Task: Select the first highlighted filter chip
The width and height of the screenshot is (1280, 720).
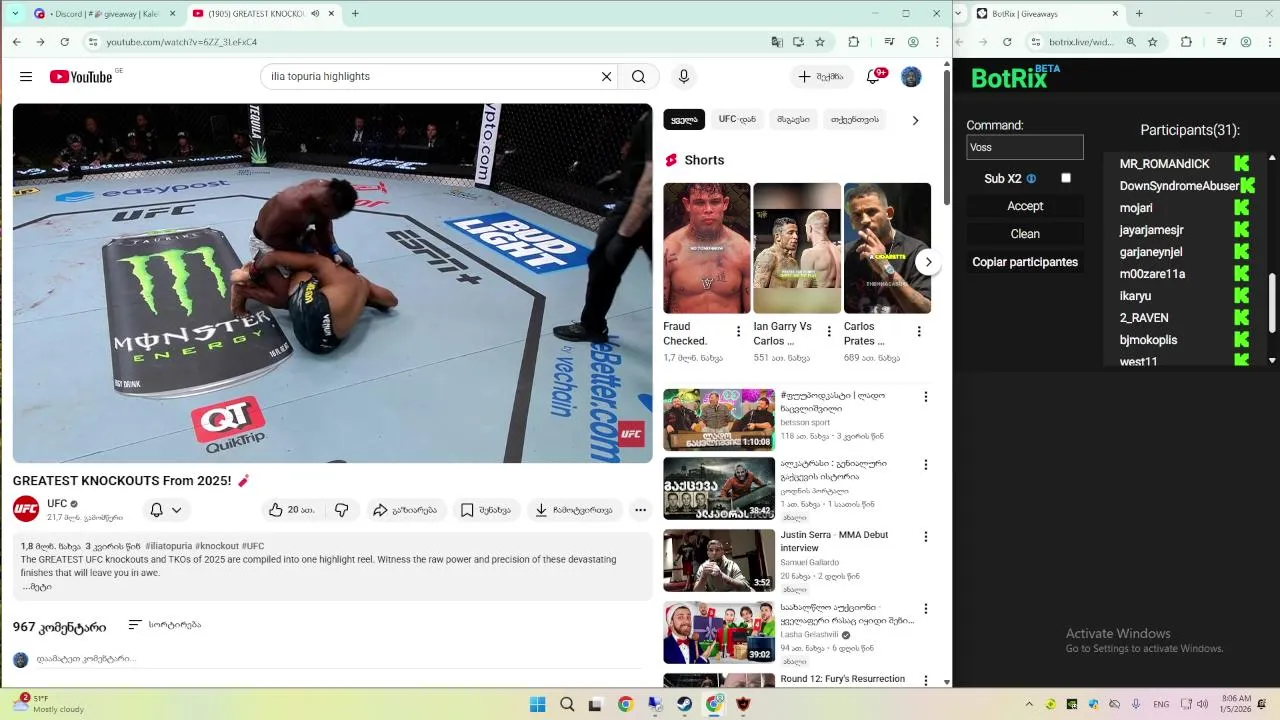Action: coord(684,120)
